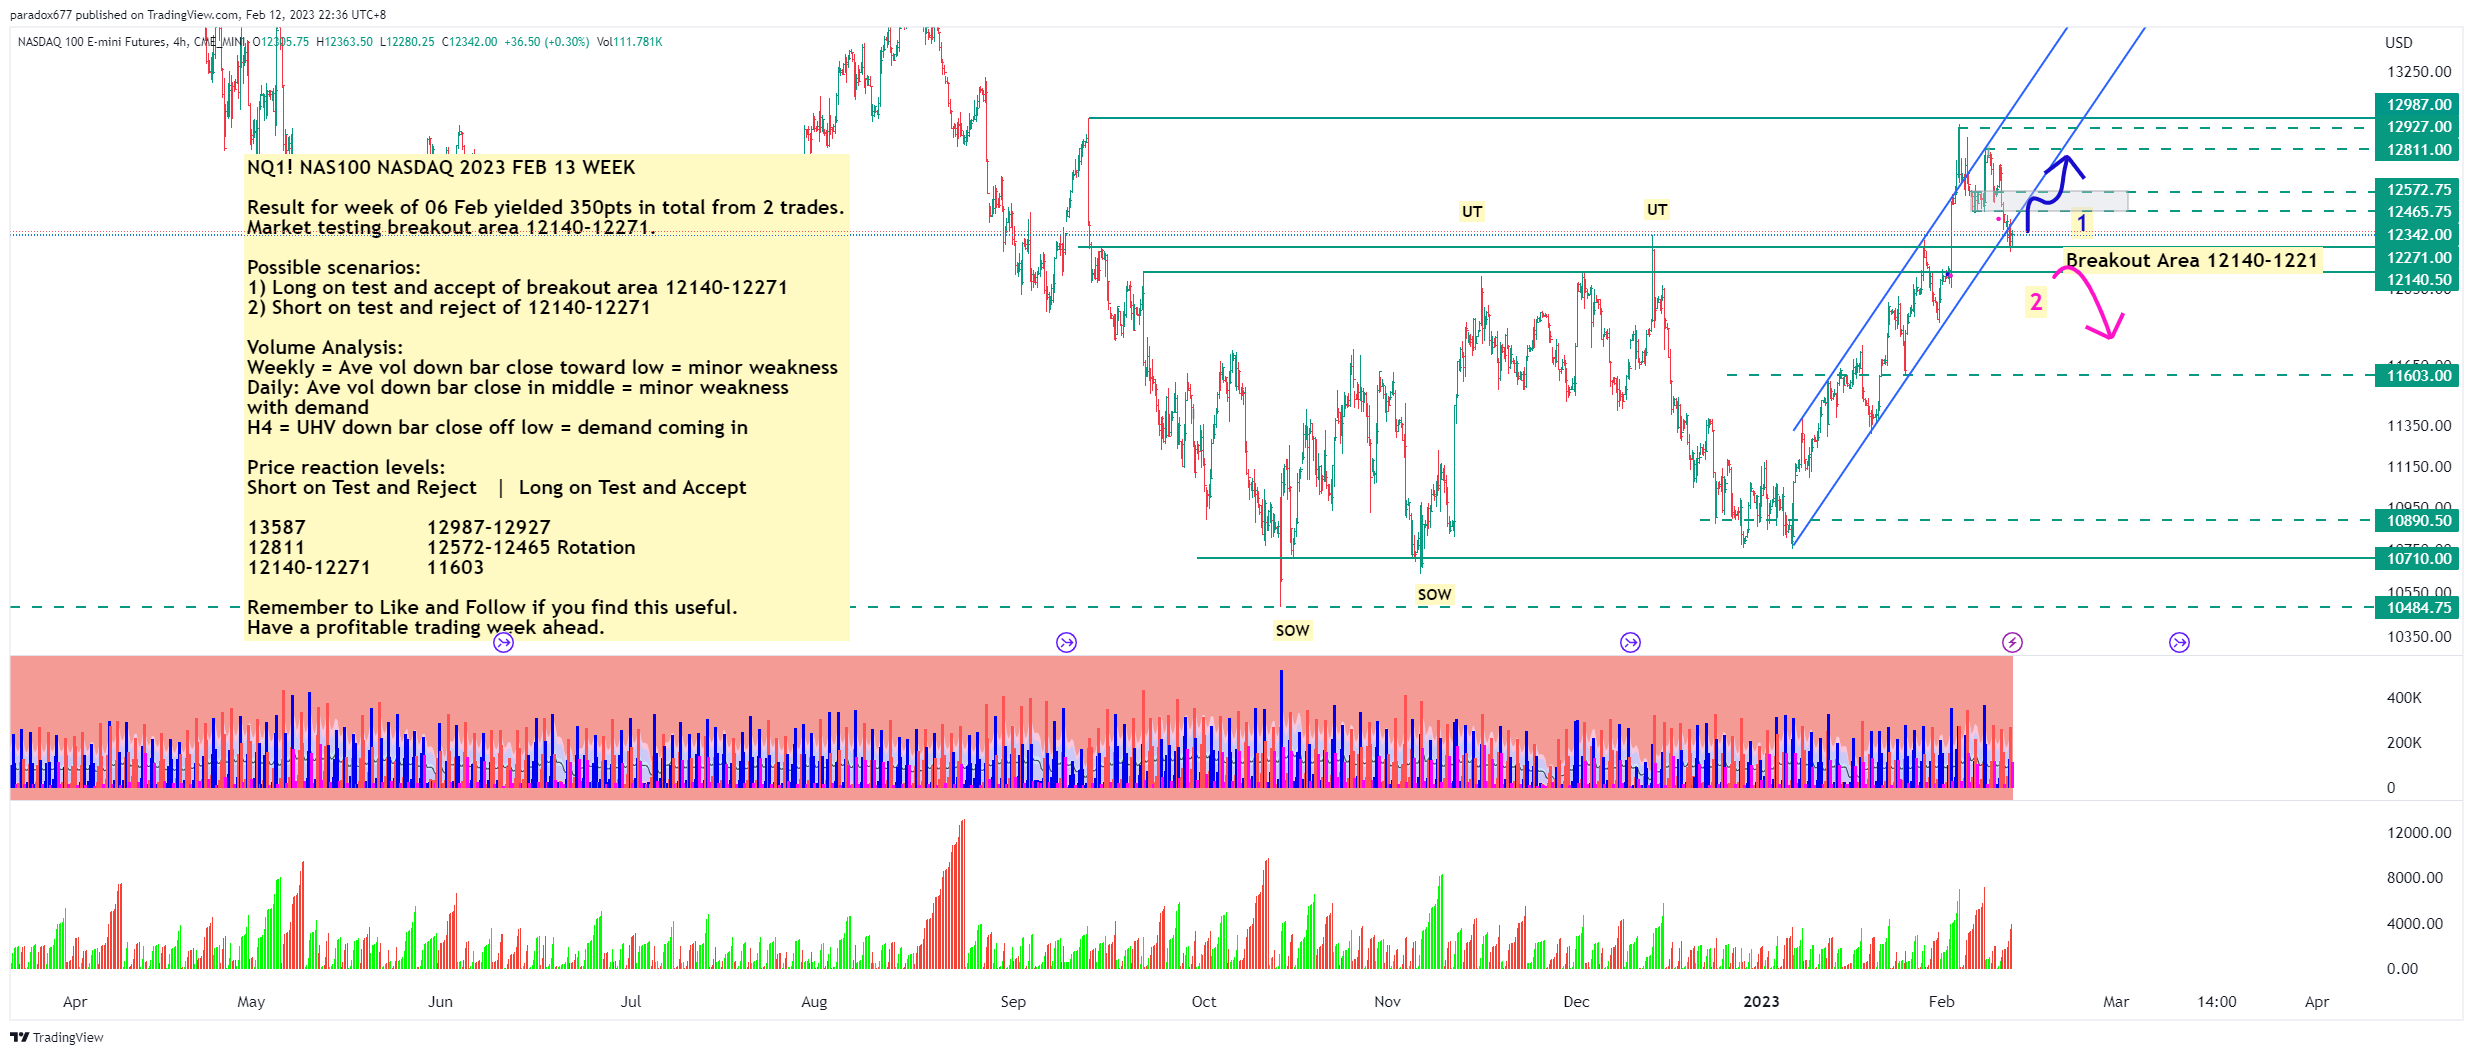This screenshot has width=2473, height=1055.
Task: Select the UT annotation above the November peak
Action: point(1472,212)
